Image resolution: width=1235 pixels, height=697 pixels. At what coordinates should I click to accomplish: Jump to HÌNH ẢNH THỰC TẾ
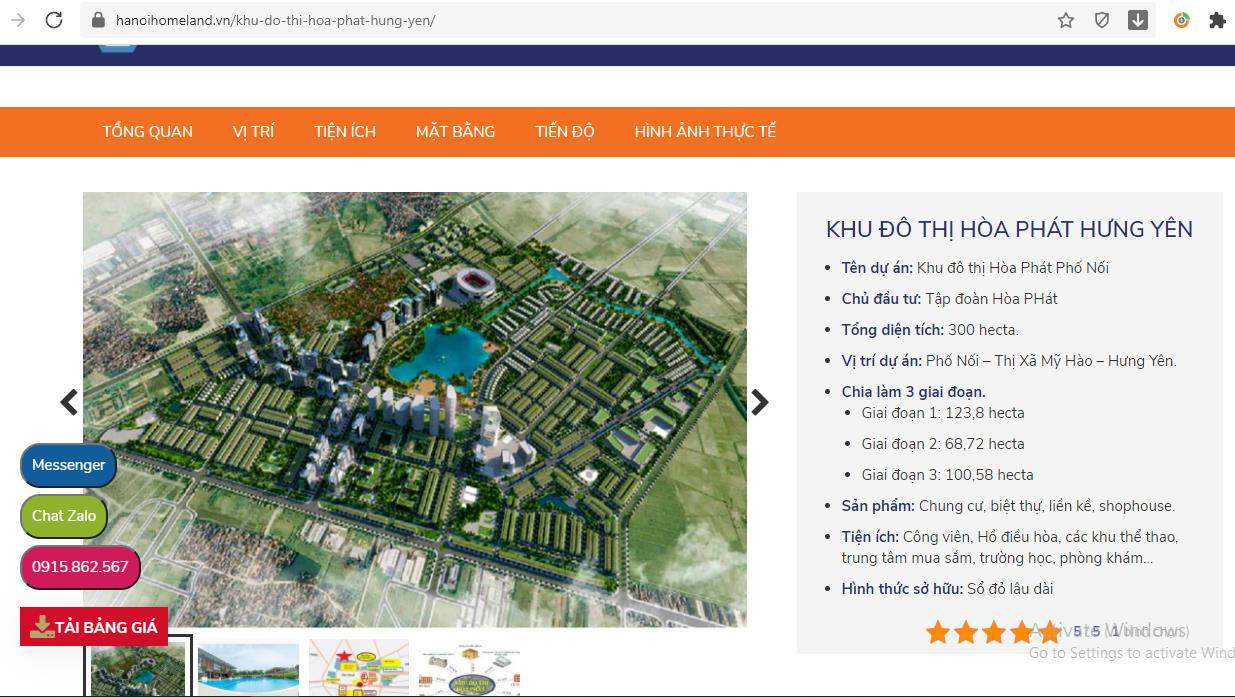(x=705, y=132)
